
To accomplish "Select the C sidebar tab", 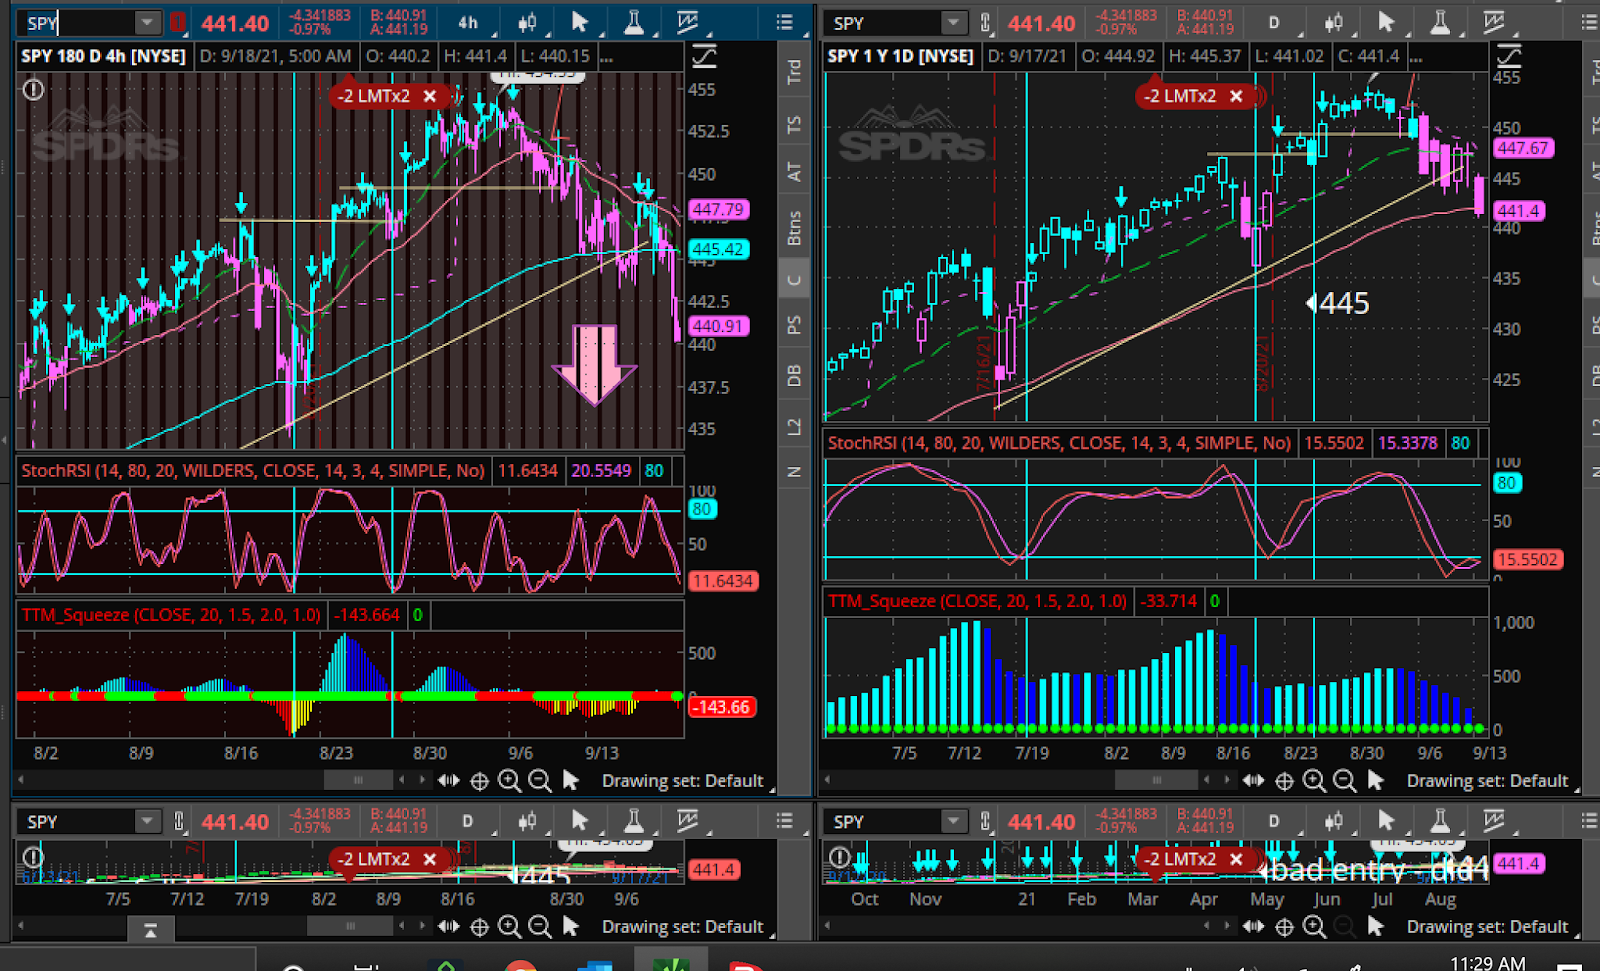I will coord(794,280).
